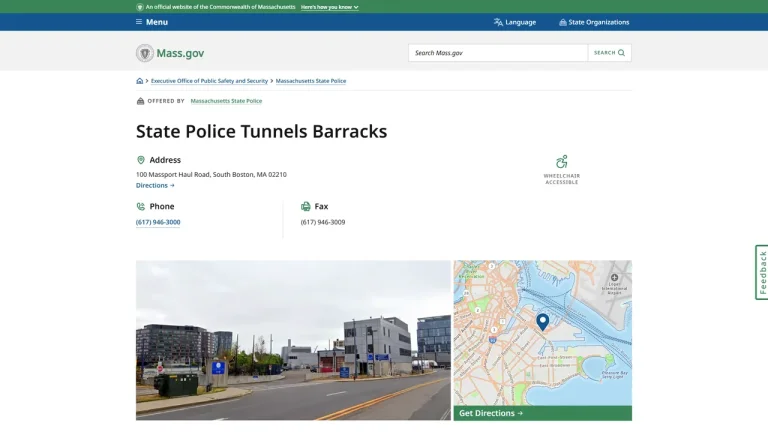The image size is (768, 432).
Task: Click the breadcrumb home icon
Action: [x=140, y=81]
